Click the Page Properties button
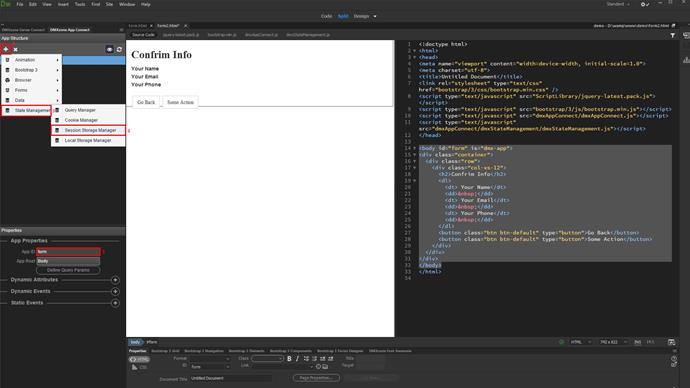The width and height of the screenshot is (690, 388). tap(316, 378)
